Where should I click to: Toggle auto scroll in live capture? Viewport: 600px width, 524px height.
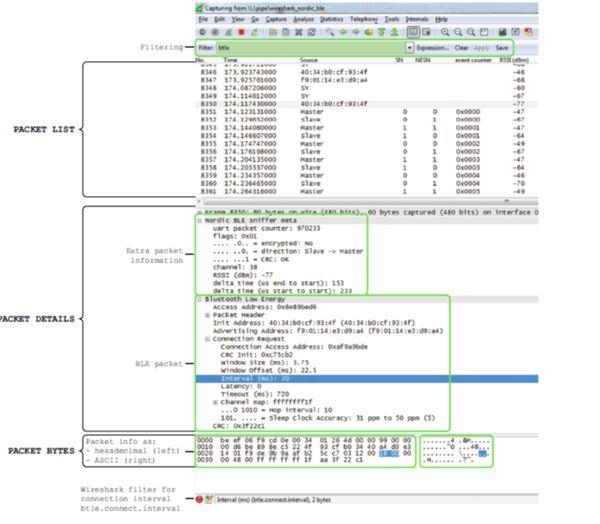tap(426, 33)
